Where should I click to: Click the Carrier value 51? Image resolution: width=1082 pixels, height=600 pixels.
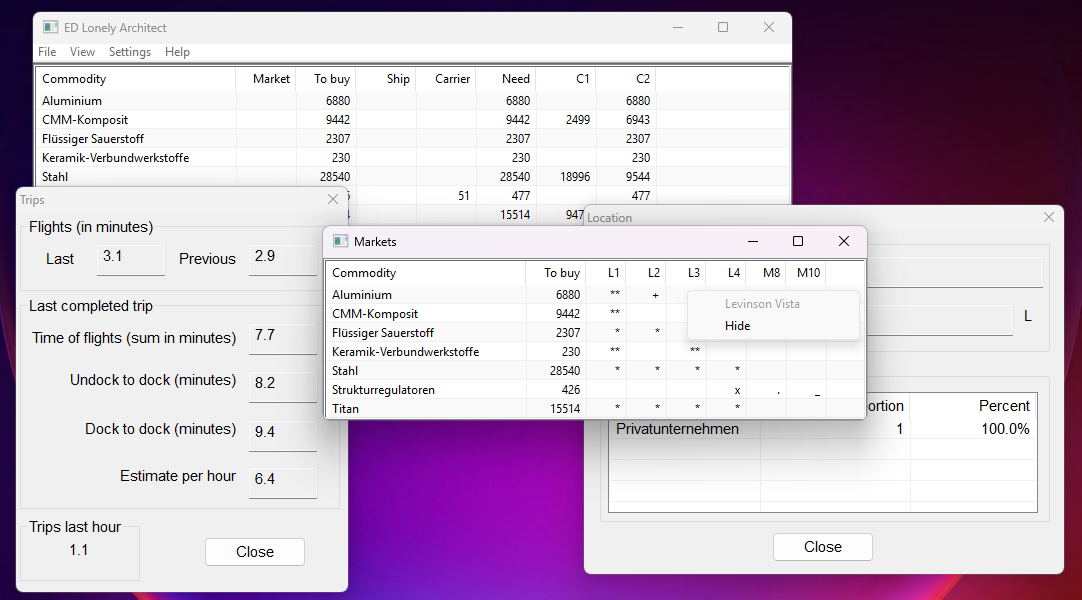(x=464, y=196)
